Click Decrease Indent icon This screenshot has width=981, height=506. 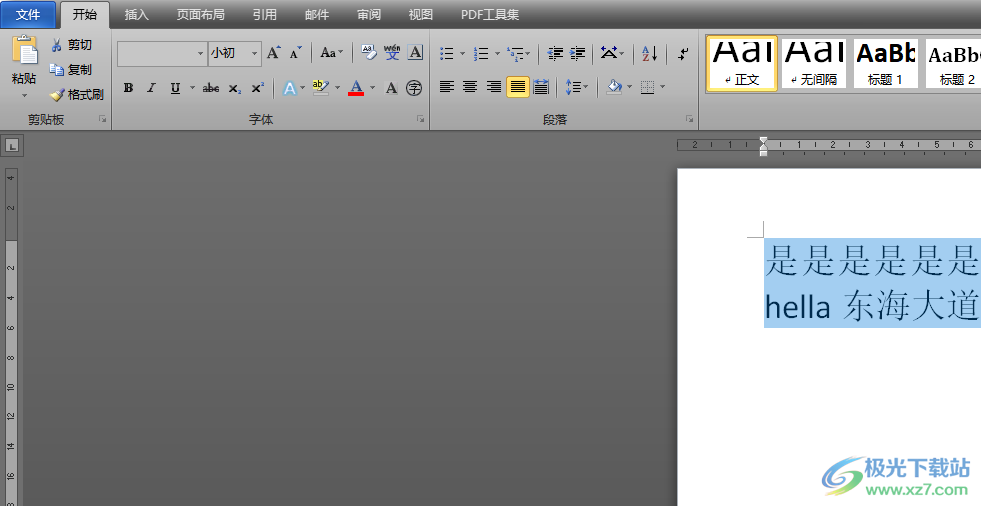click(555, 54)
